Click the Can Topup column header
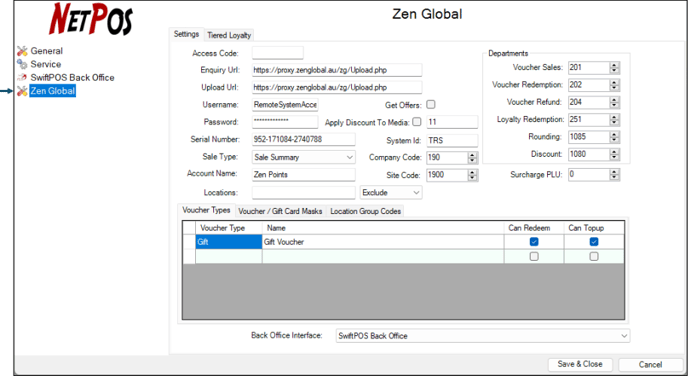This screenshot has height=376, width=688. click(594, 228)
